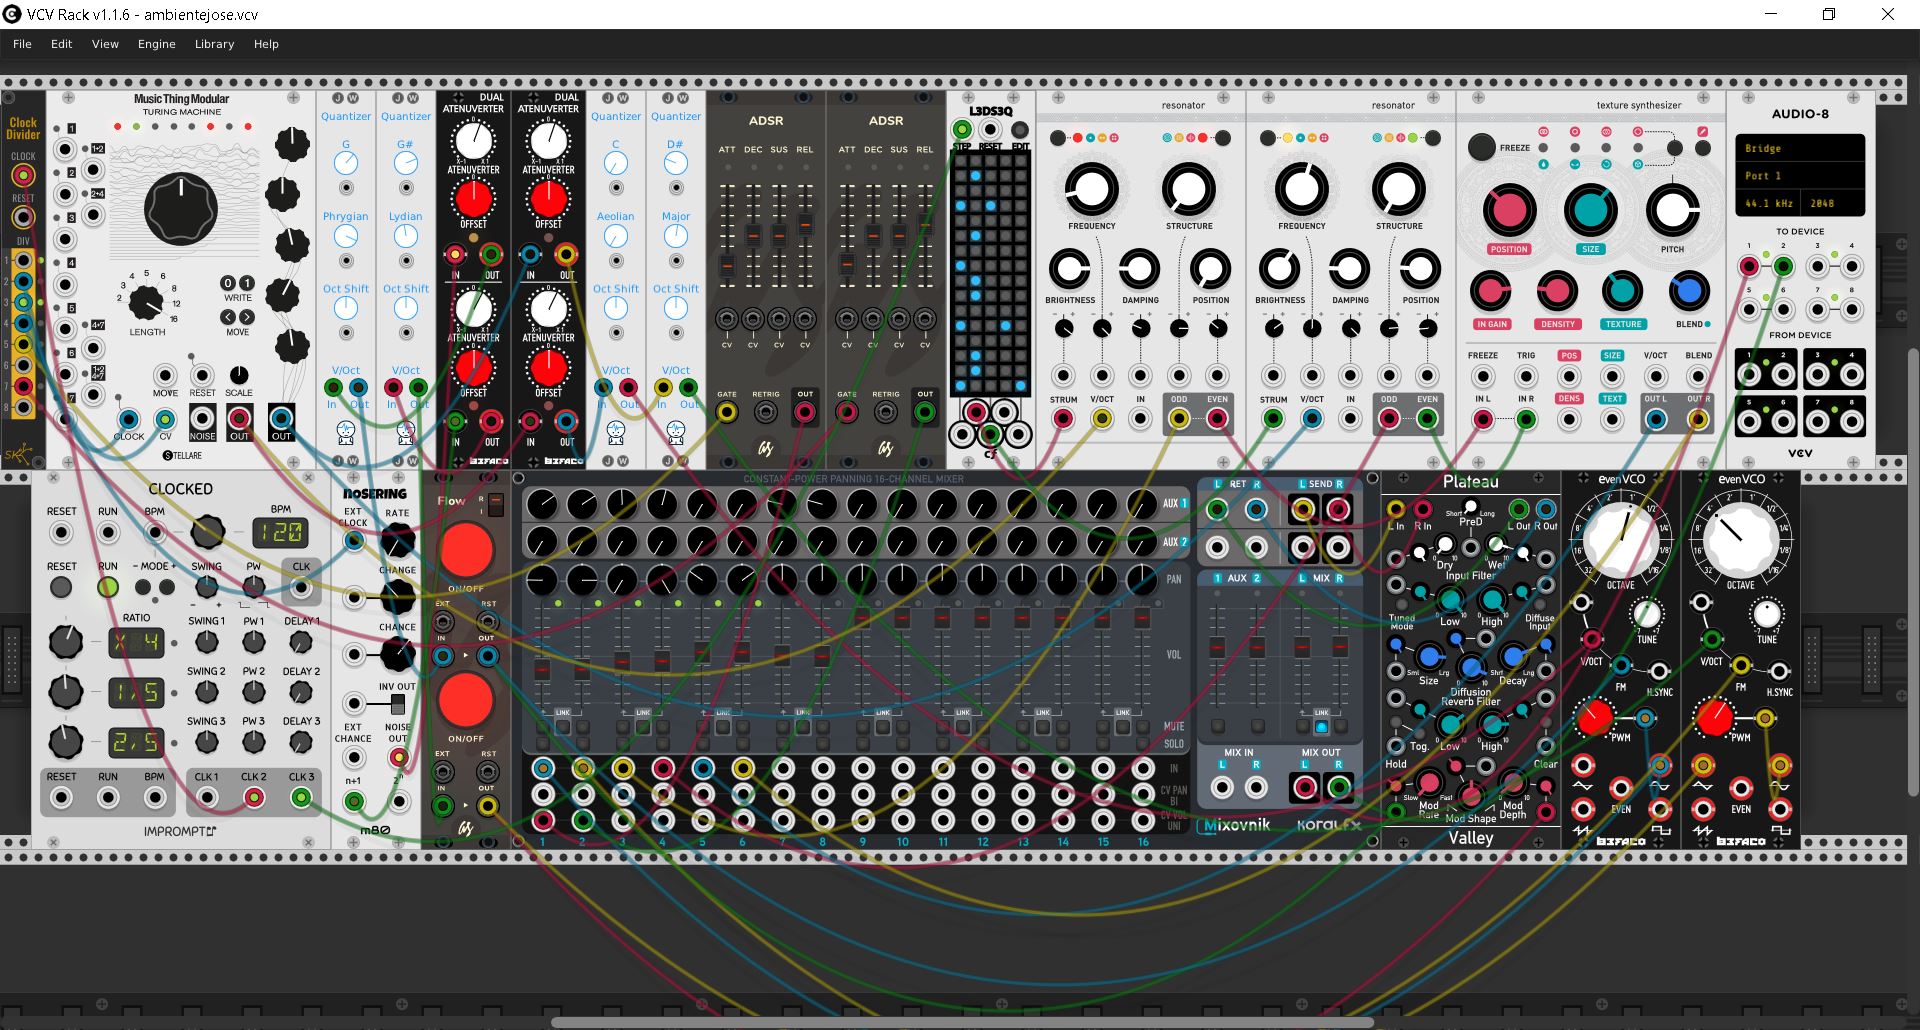The height and width of the screenshot is (1030, 1920).
Task: Click the MODE minus button on Clocked
Action: click(144, 588)
